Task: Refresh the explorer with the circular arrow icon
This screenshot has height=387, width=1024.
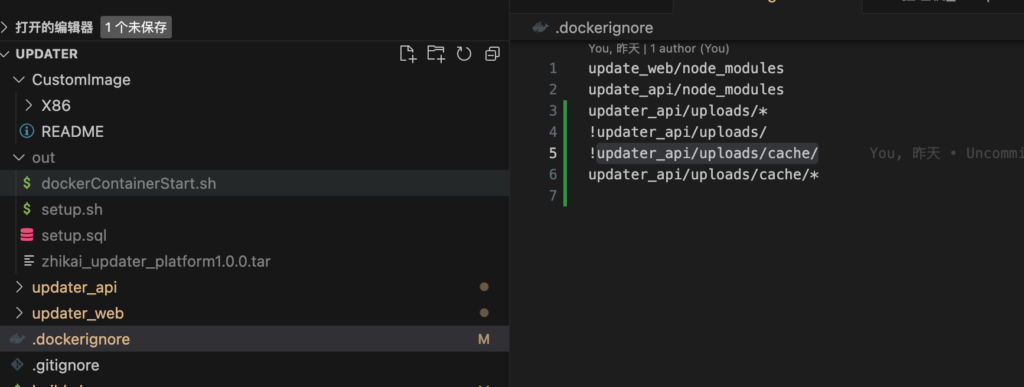Action: tap(464, 54)
